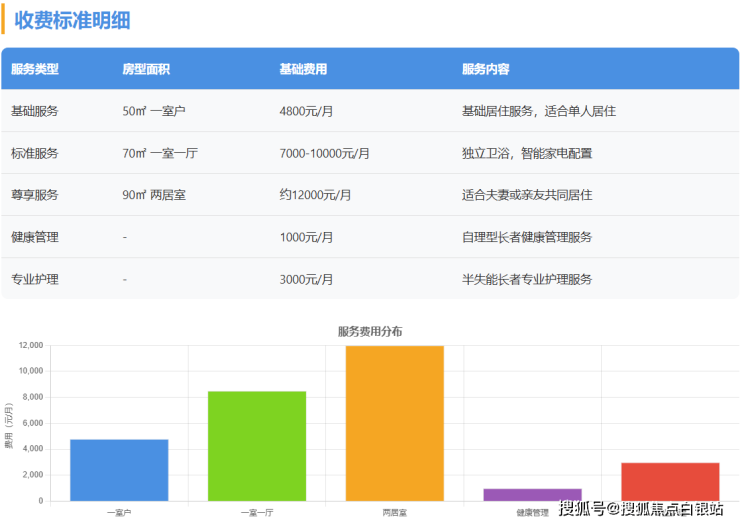Click the 房型面积 column header

click(x=146, y=70)
